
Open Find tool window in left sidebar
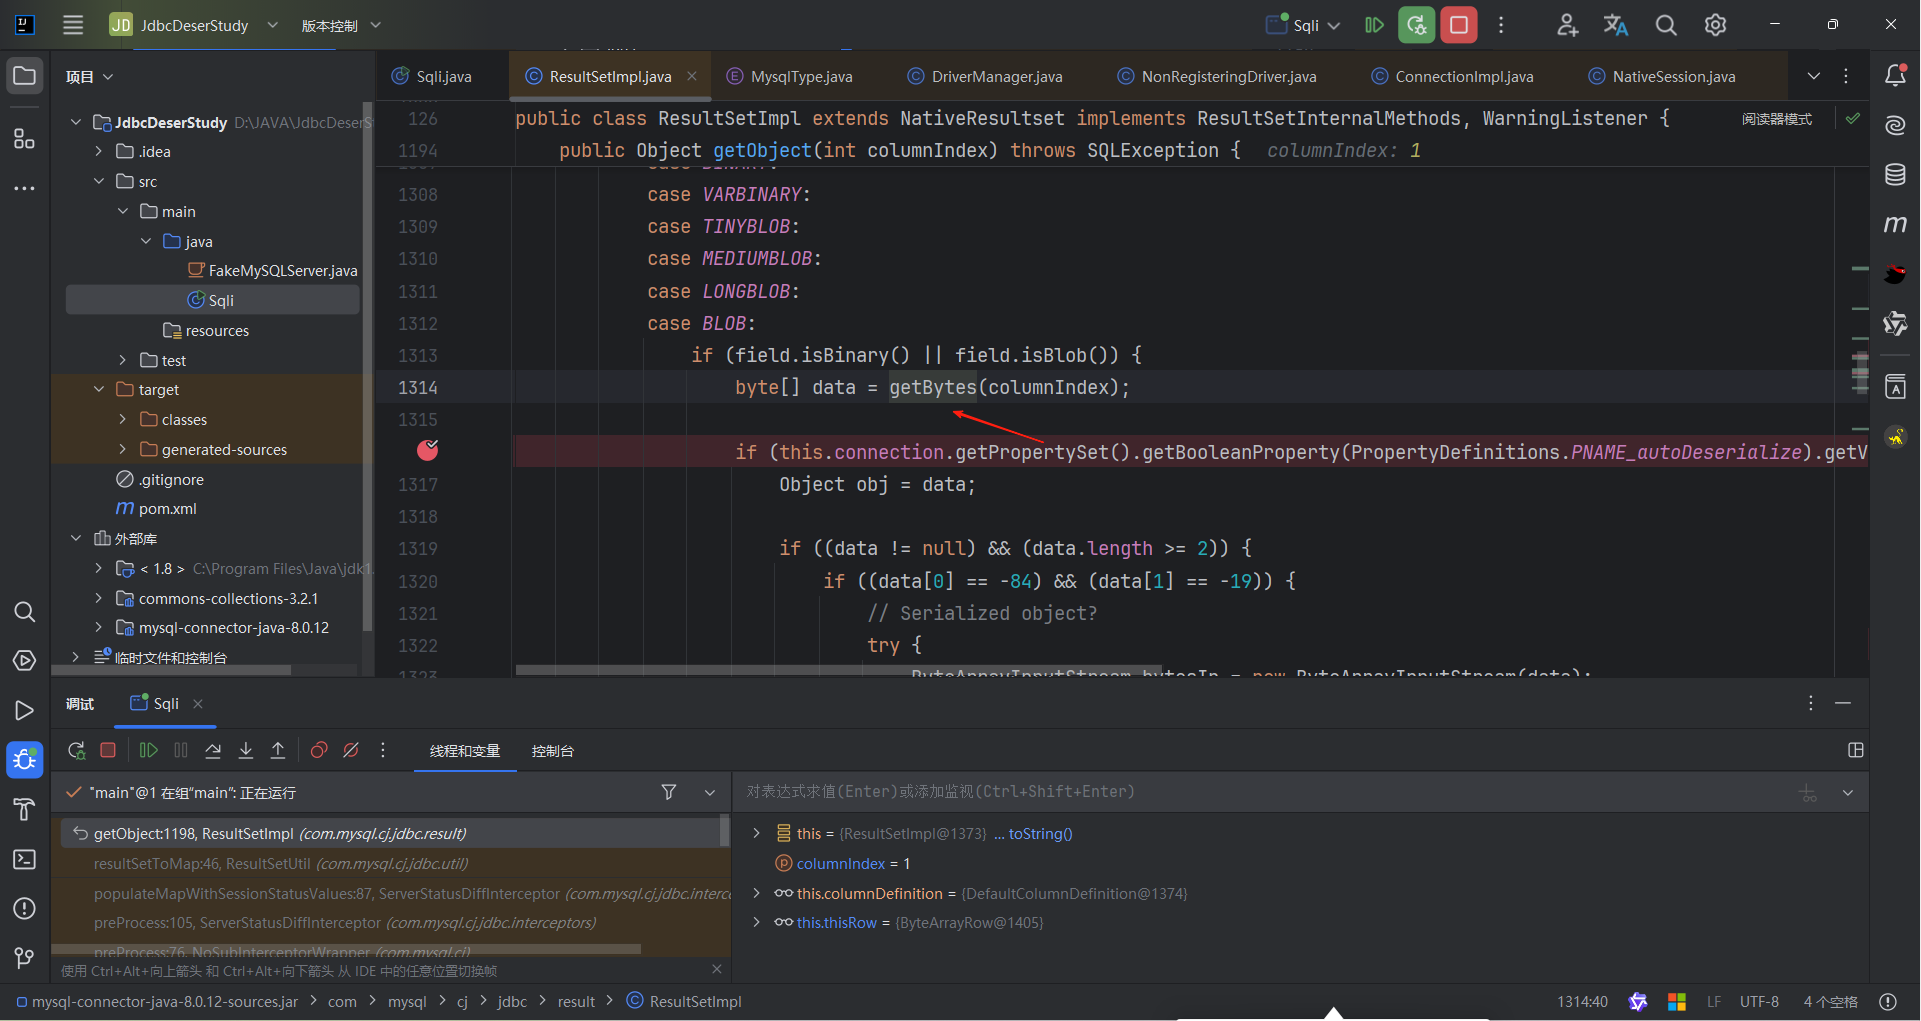[25, 612]
